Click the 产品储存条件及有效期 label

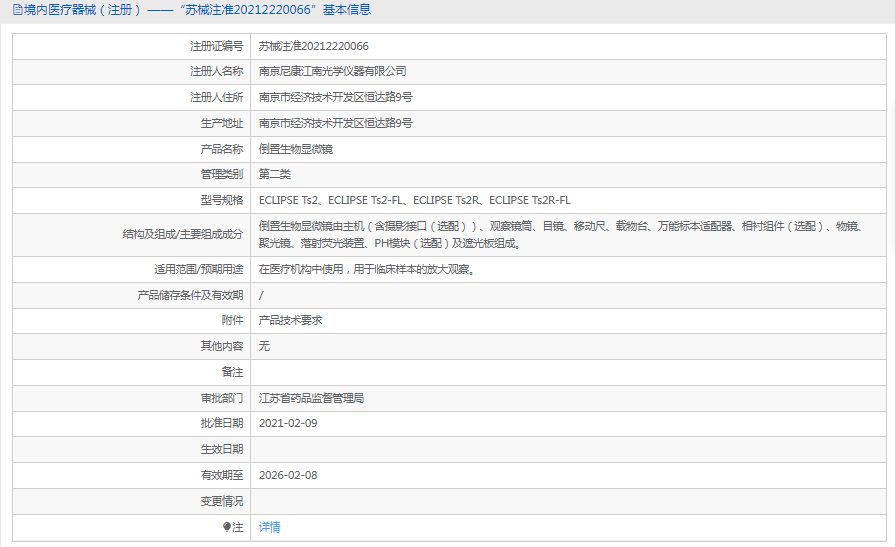pos(190,295)
